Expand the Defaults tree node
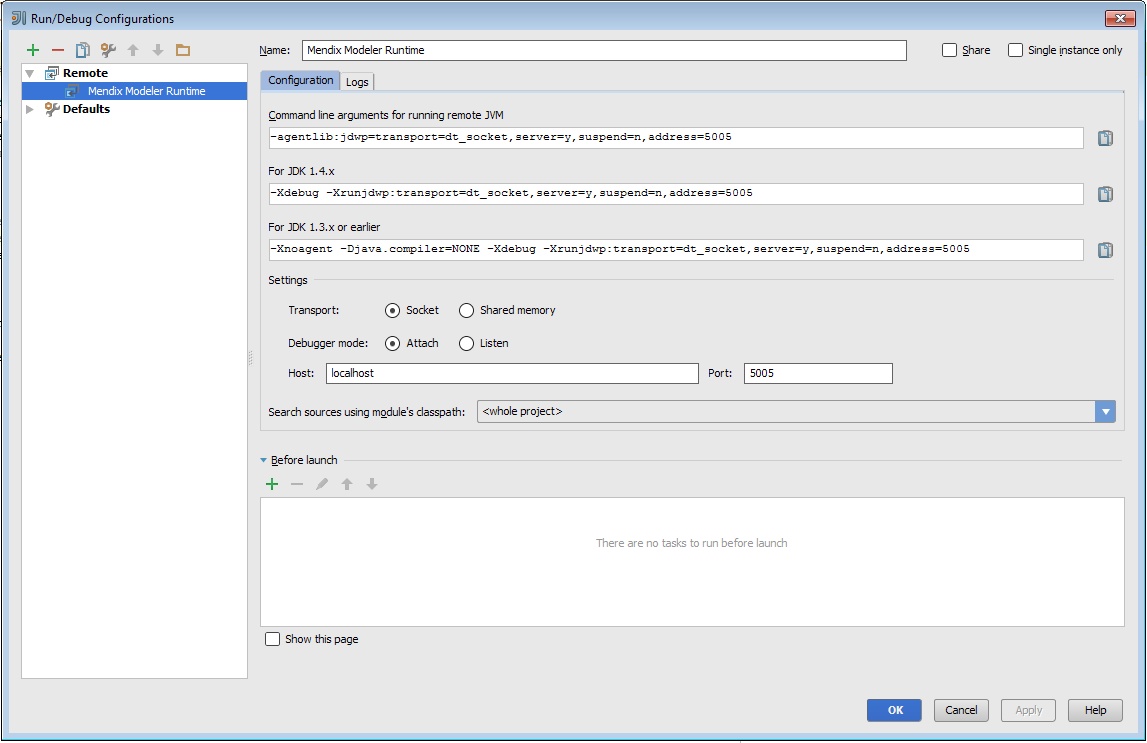1147x743 pixels. [30, 109]
